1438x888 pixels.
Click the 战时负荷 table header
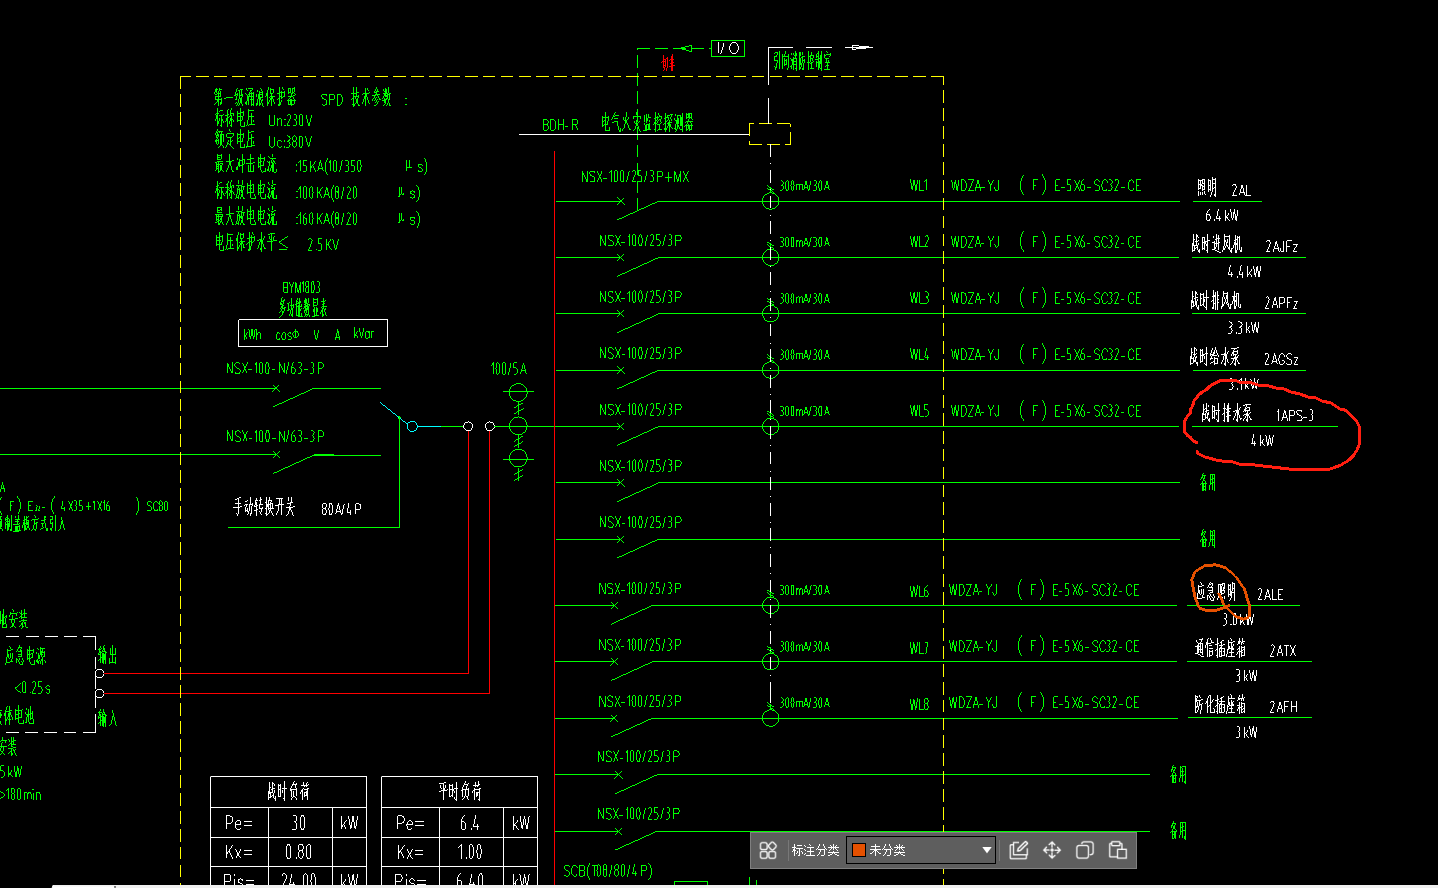pyautogui.click(x=288, y=791)
